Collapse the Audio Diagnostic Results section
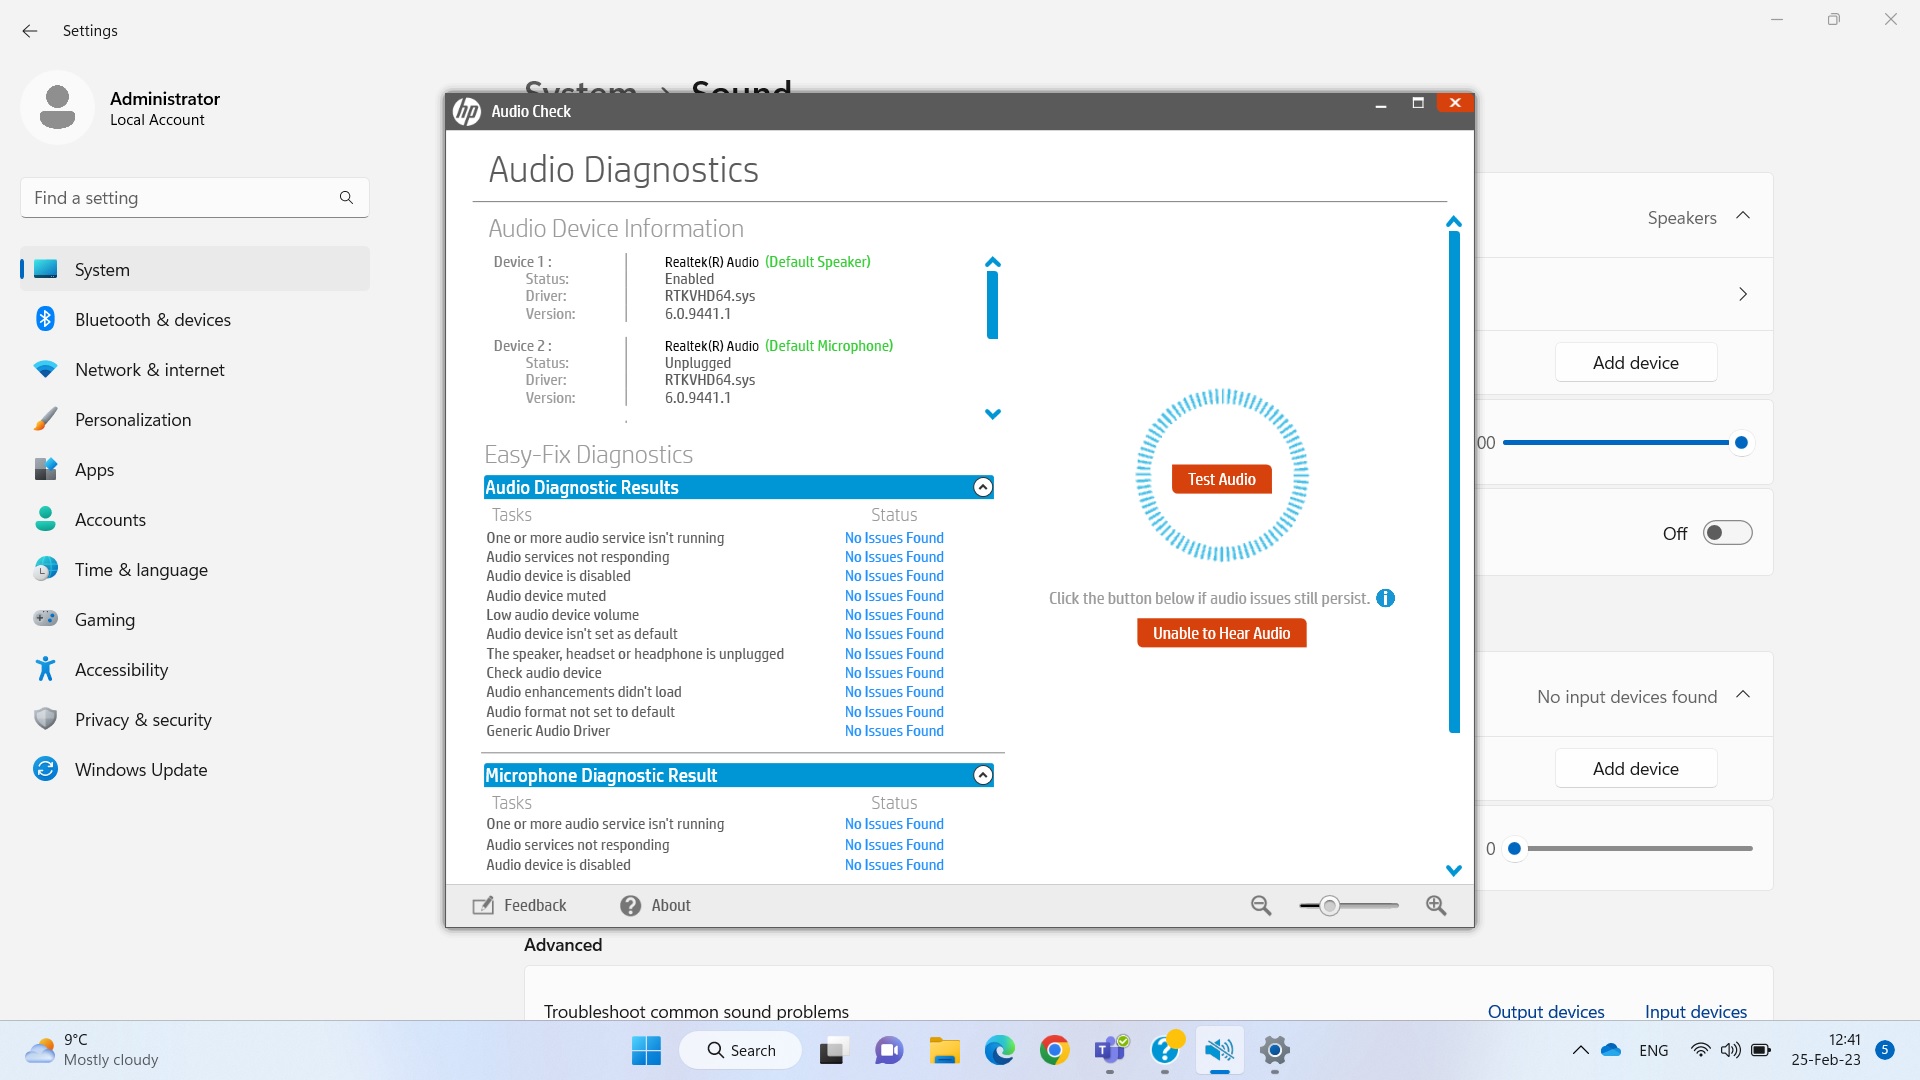The width and height of the screenshot is (1920, 1080). [x=981, y=487]
